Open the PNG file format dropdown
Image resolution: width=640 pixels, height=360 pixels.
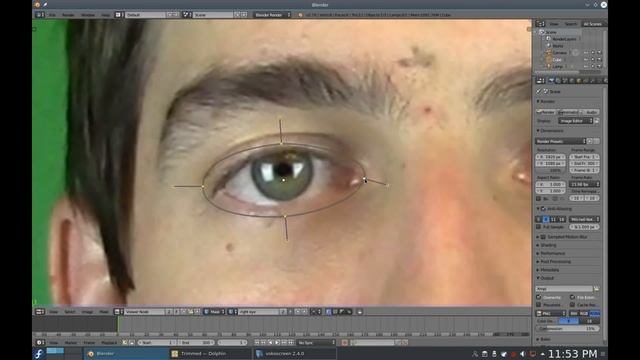551,313
